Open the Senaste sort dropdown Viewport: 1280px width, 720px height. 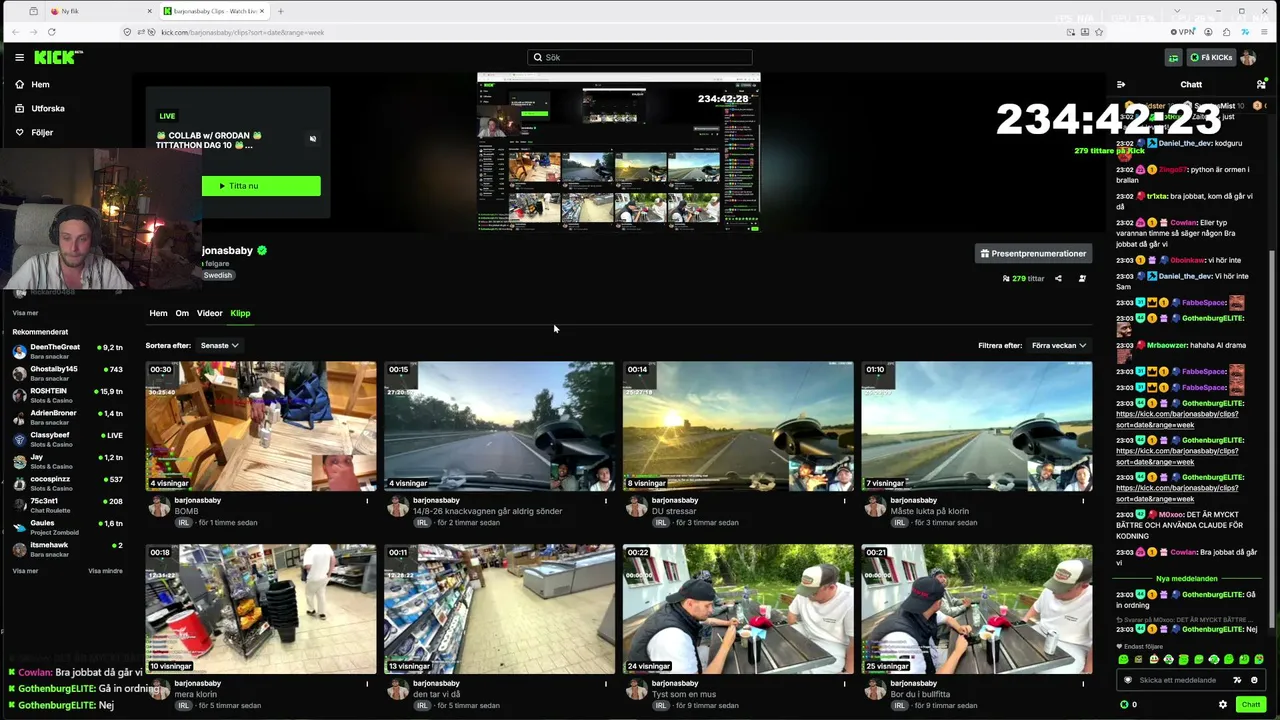pos(220,346)
